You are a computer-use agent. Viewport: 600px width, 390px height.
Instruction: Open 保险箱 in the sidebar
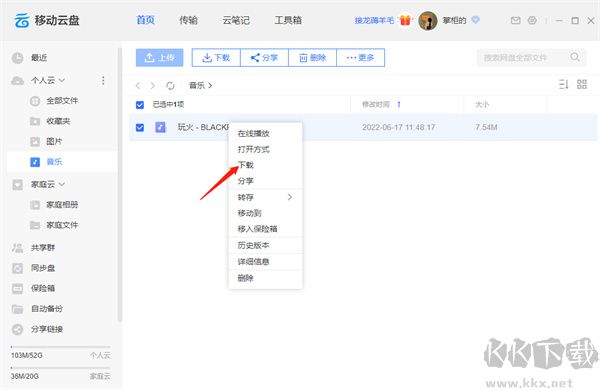tap(43, 288)
